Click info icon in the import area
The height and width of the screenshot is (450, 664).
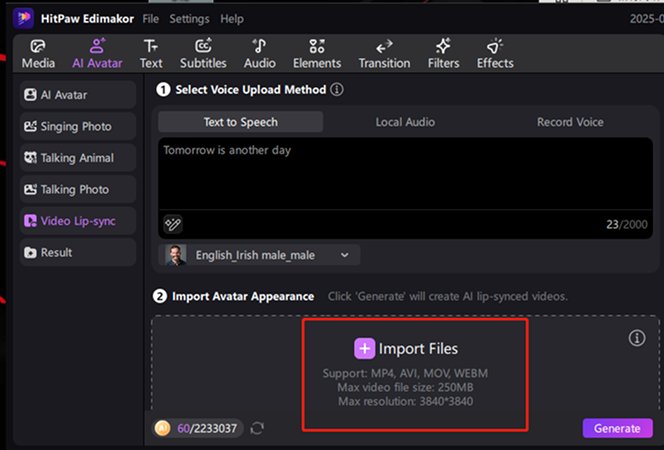(637, 338)
